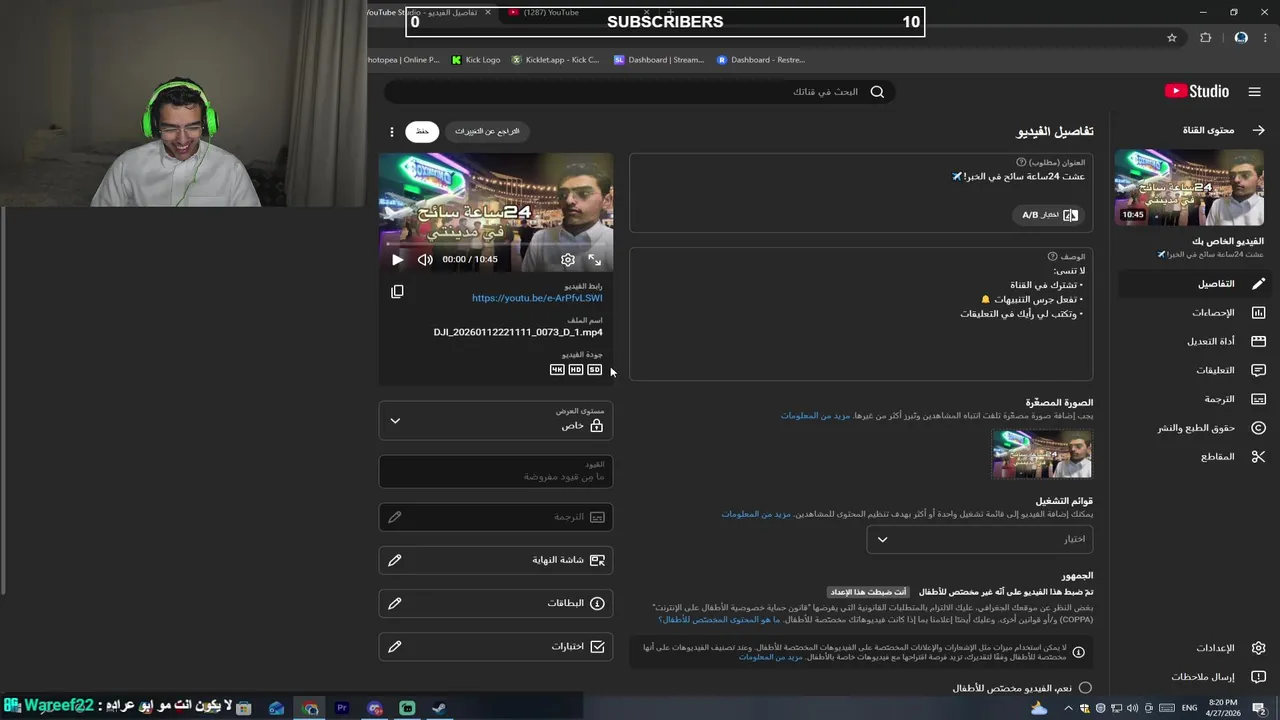Edit the subtitles pencil icon
The image size is (1280, 720).
(x=395, y=517)
